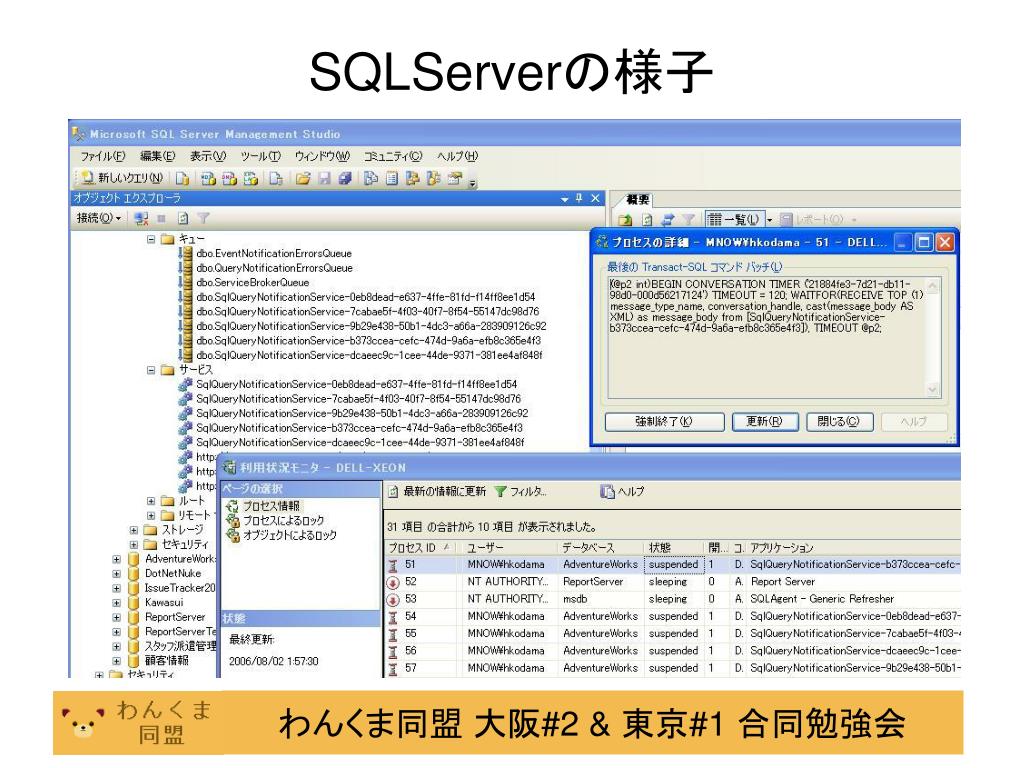Screen dimensions: 1024x768
Task: Click the Template Explorer toolbar icon
Action: pyautogui.click(x=434, y=178)
